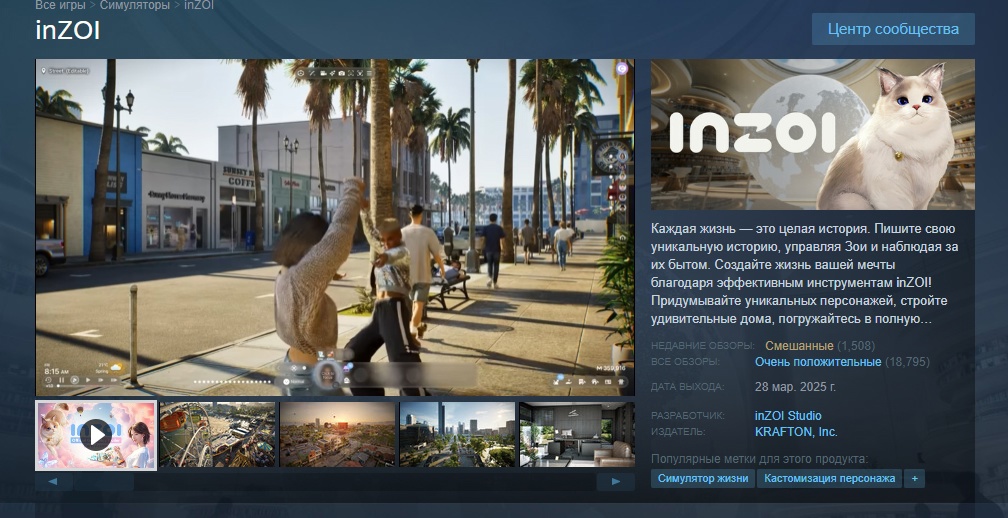
Task: Select the Симулятор жизни tag
Action: click(703, 478)
